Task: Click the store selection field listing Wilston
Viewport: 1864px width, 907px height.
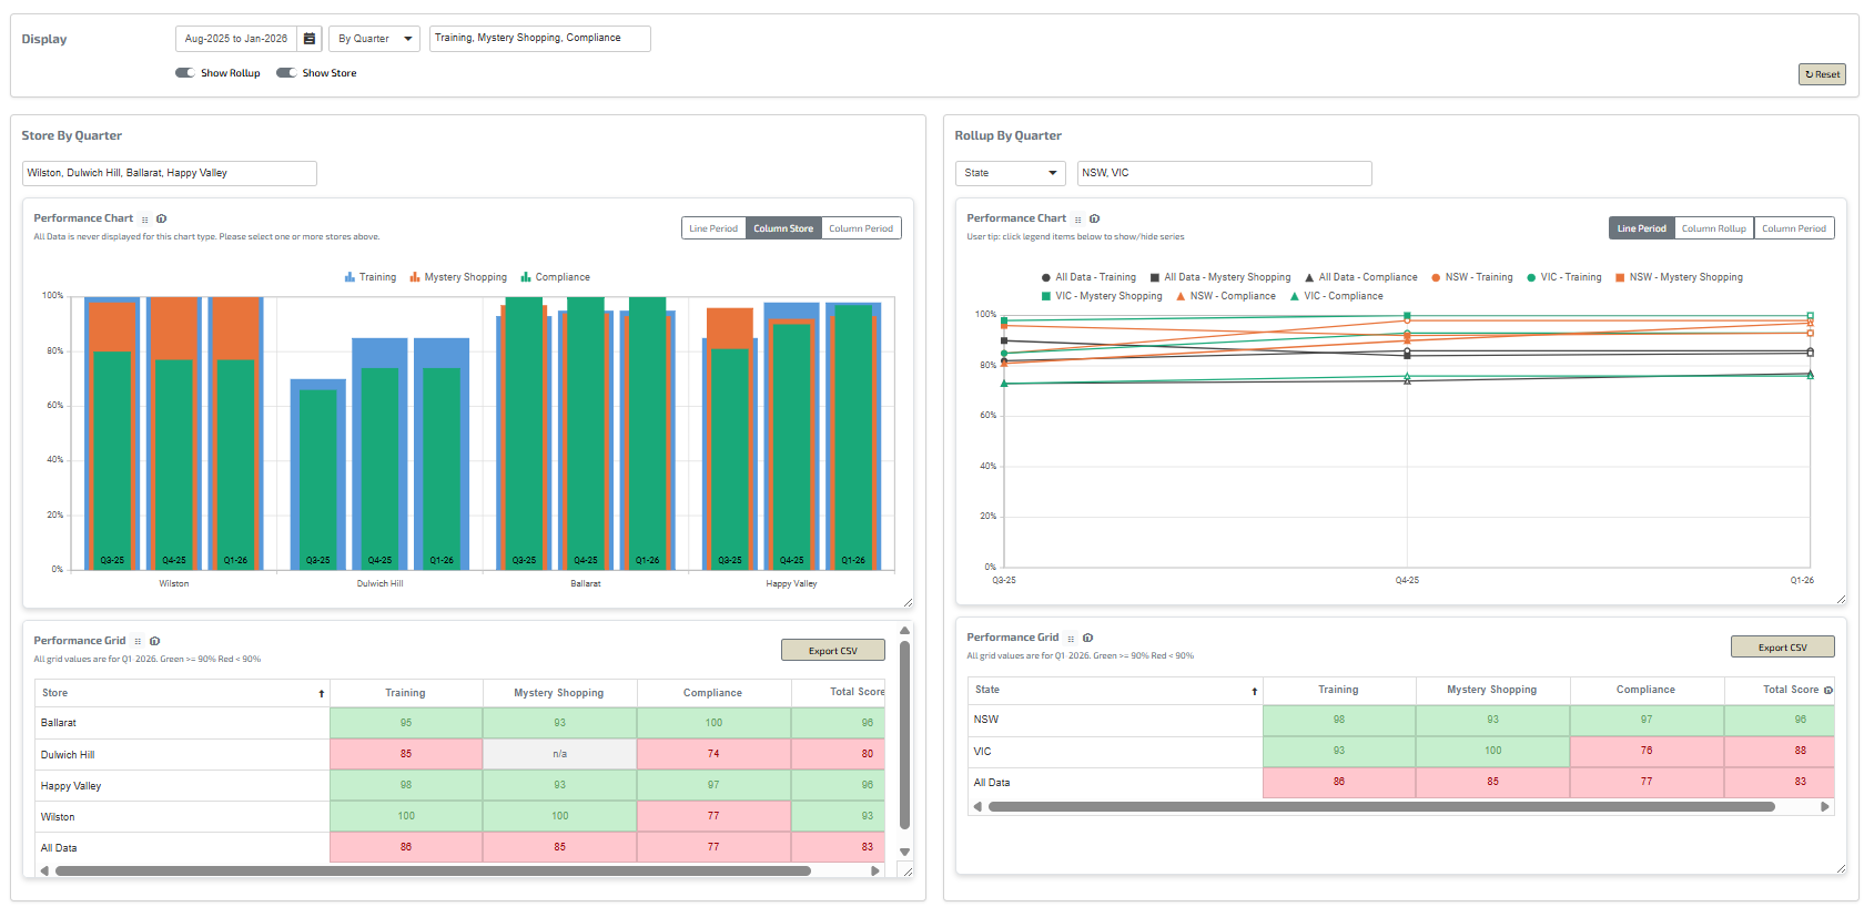Action: tap(169, 174)
